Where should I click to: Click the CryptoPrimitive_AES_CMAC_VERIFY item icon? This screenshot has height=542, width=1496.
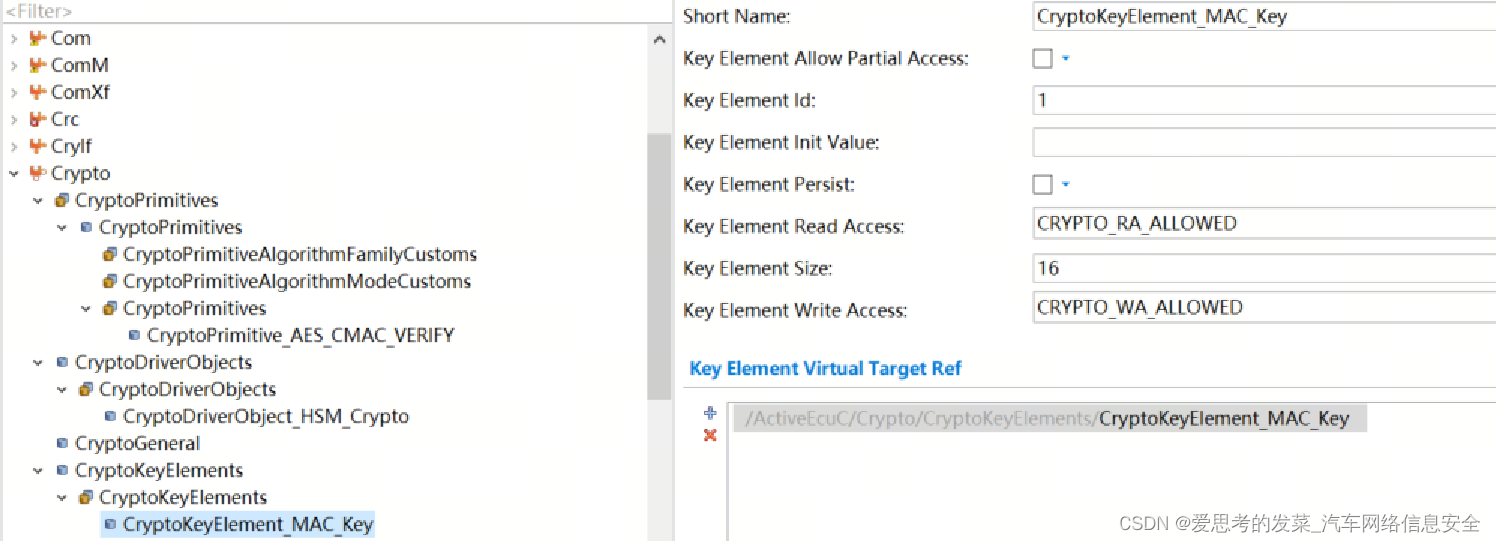(x=134, y=335)
